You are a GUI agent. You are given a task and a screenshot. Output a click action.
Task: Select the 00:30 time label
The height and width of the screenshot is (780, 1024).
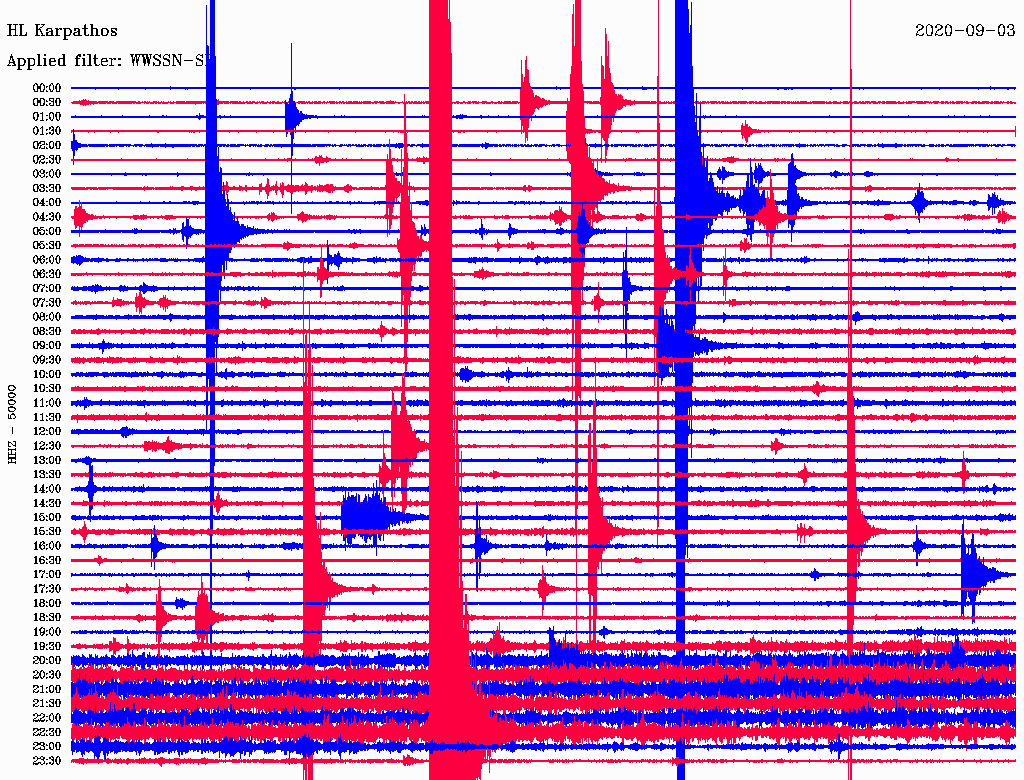(47, 103)
